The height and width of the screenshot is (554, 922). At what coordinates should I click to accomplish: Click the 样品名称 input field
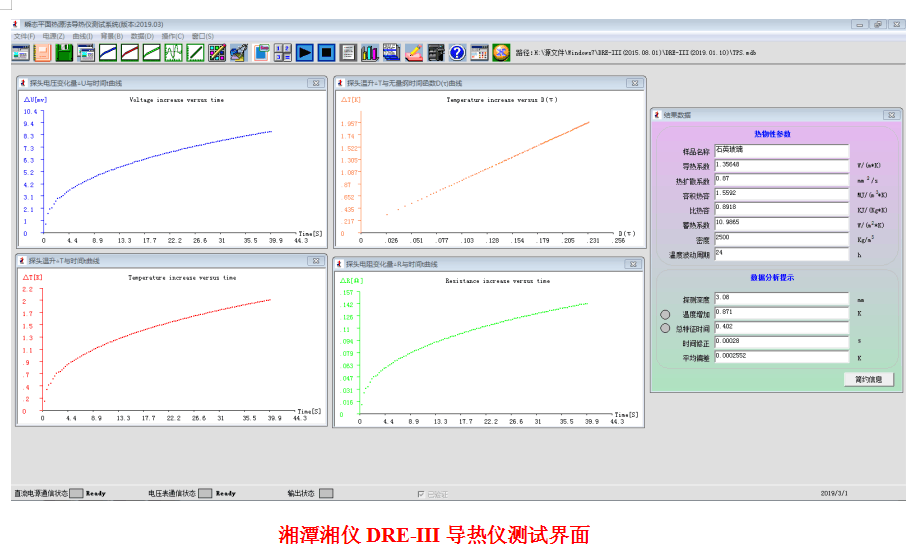coord(781,151)
